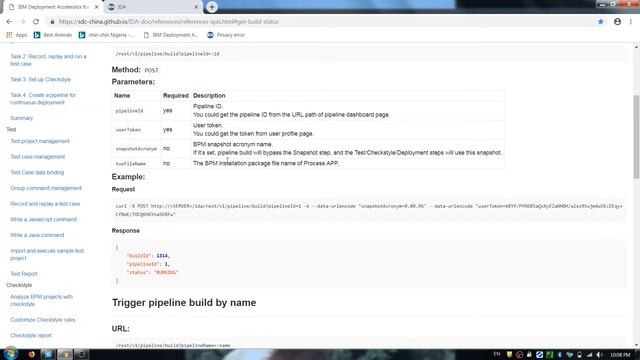
Task: Close the IBM Deployment Accelerator tab
Action: pyautogui.click(x=97, y=7)
